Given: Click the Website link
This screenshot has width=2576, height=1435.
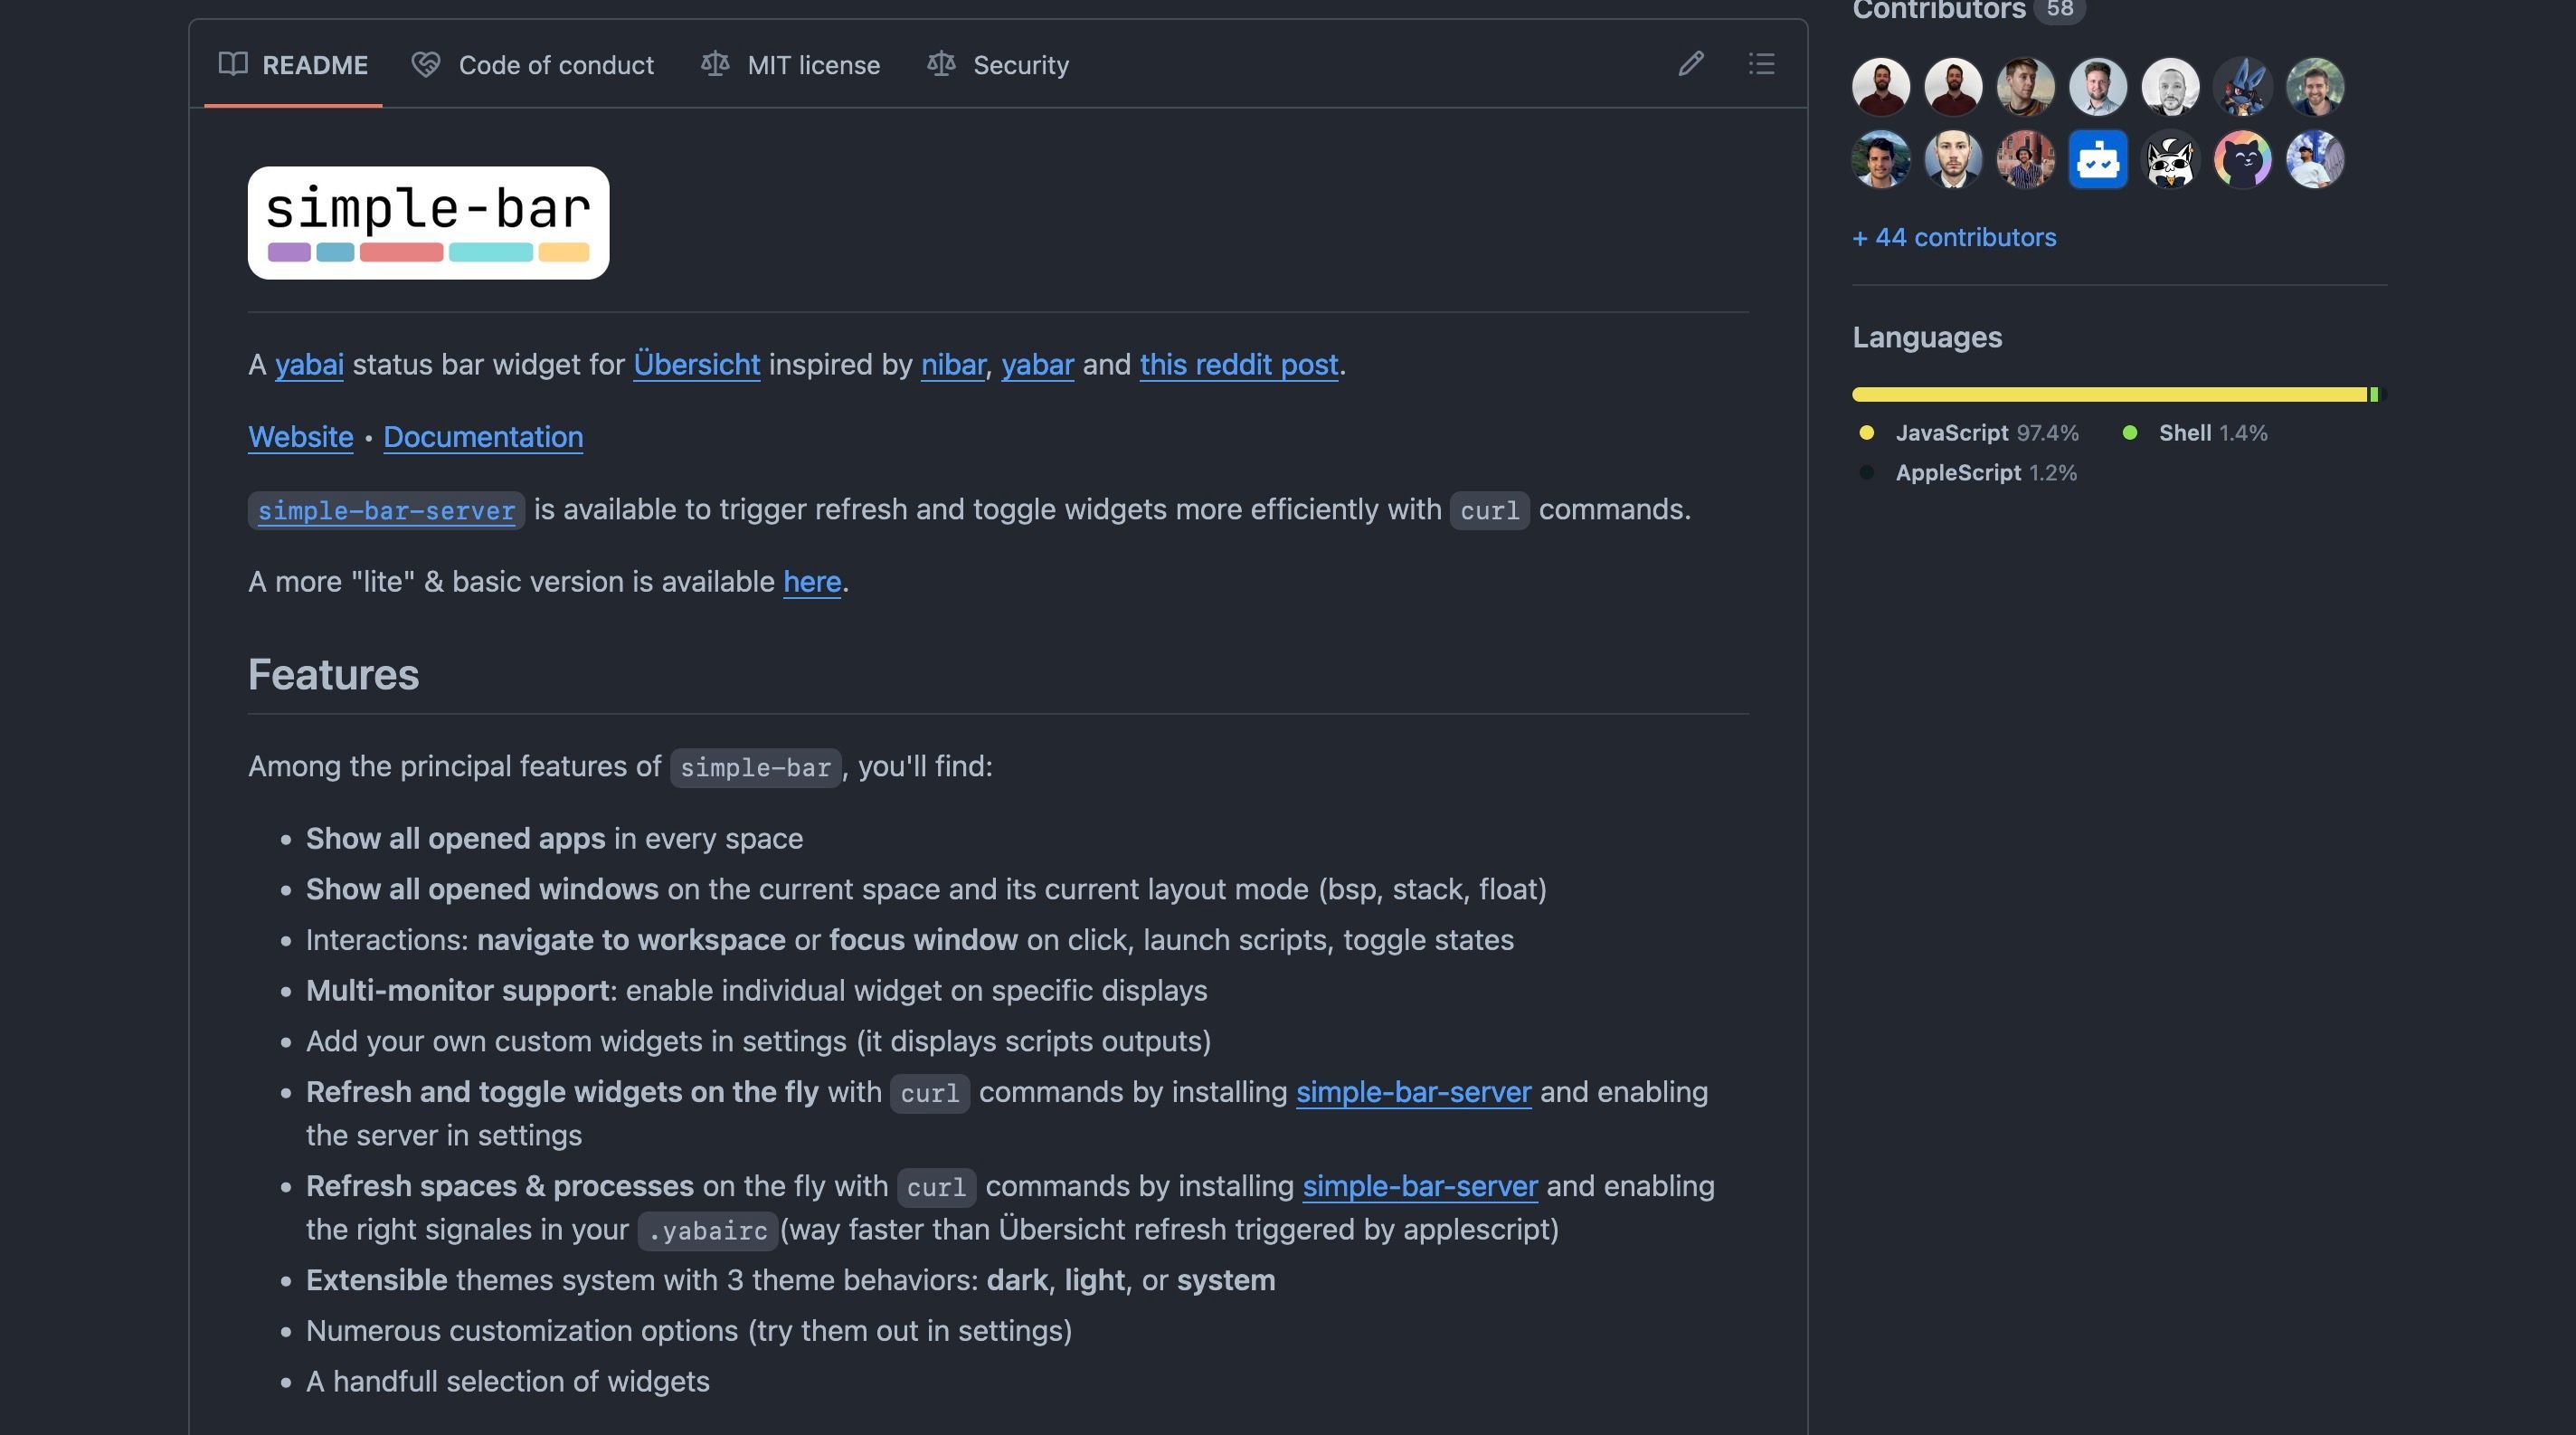Looking at the screenshot, I should (301, 437).
